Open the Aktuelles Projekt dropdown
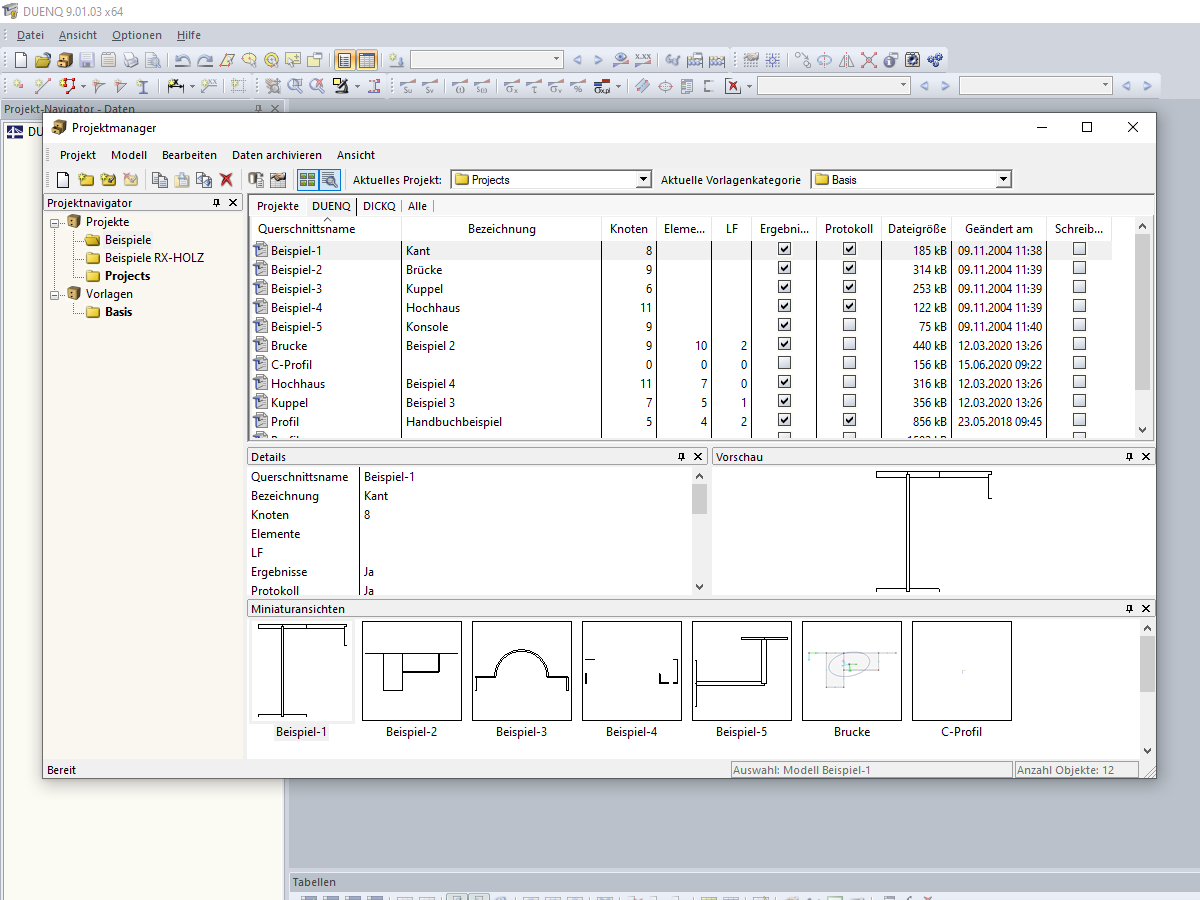This screenshot has height=900, width=1200. [643, 179]
